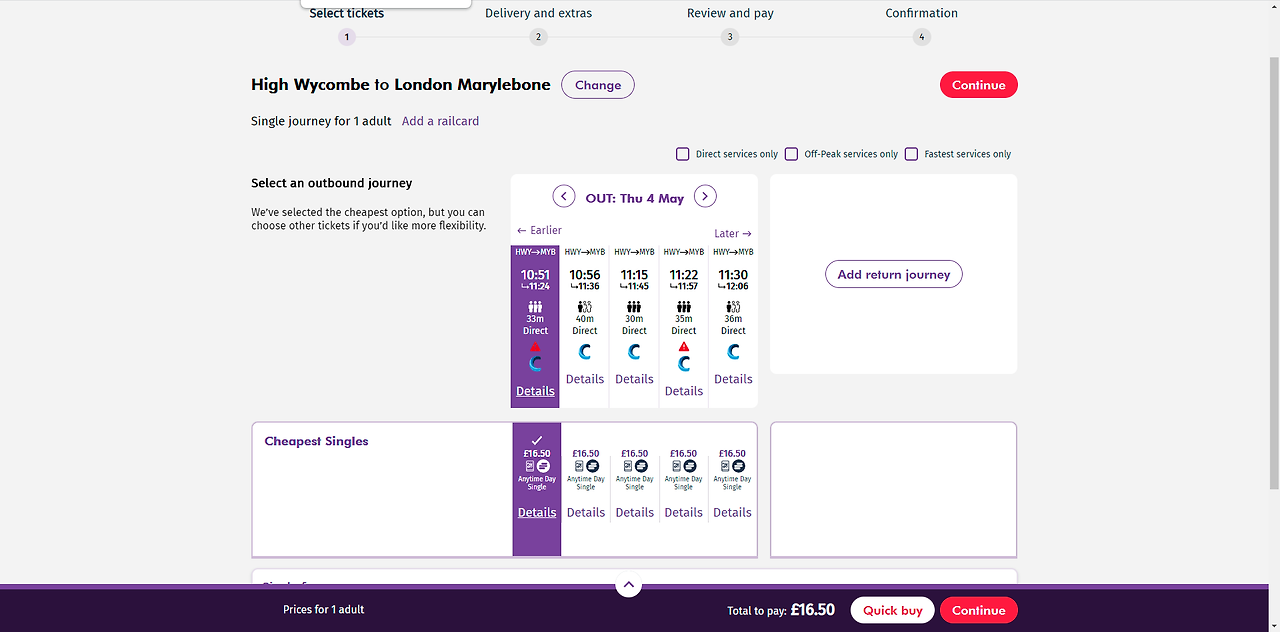Click Change journey button
Screen dimensions: 1280x632
point(598,85)
